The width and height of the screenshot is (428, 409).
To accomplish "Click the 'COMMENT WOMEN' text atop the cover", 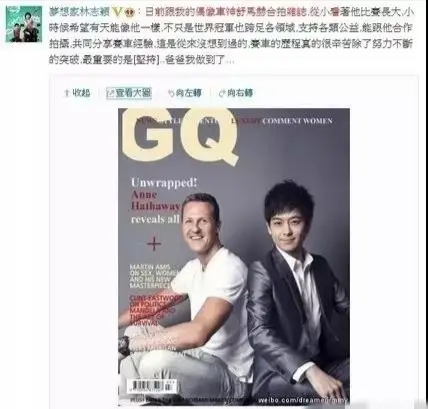I will click(x=297, y=121).
